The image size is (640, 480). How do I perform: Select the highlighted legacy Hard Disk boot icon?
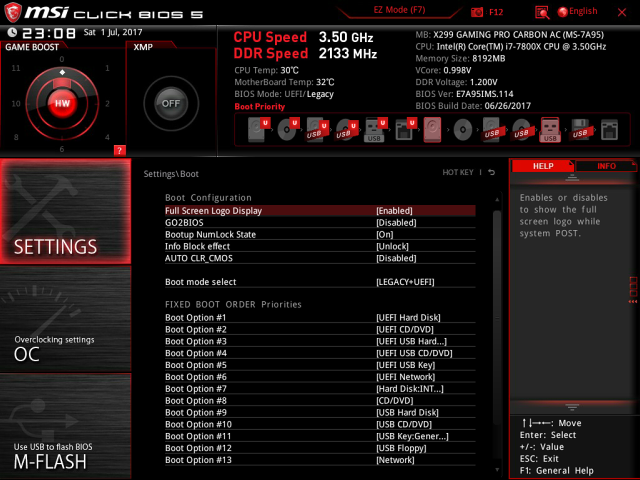432,130
